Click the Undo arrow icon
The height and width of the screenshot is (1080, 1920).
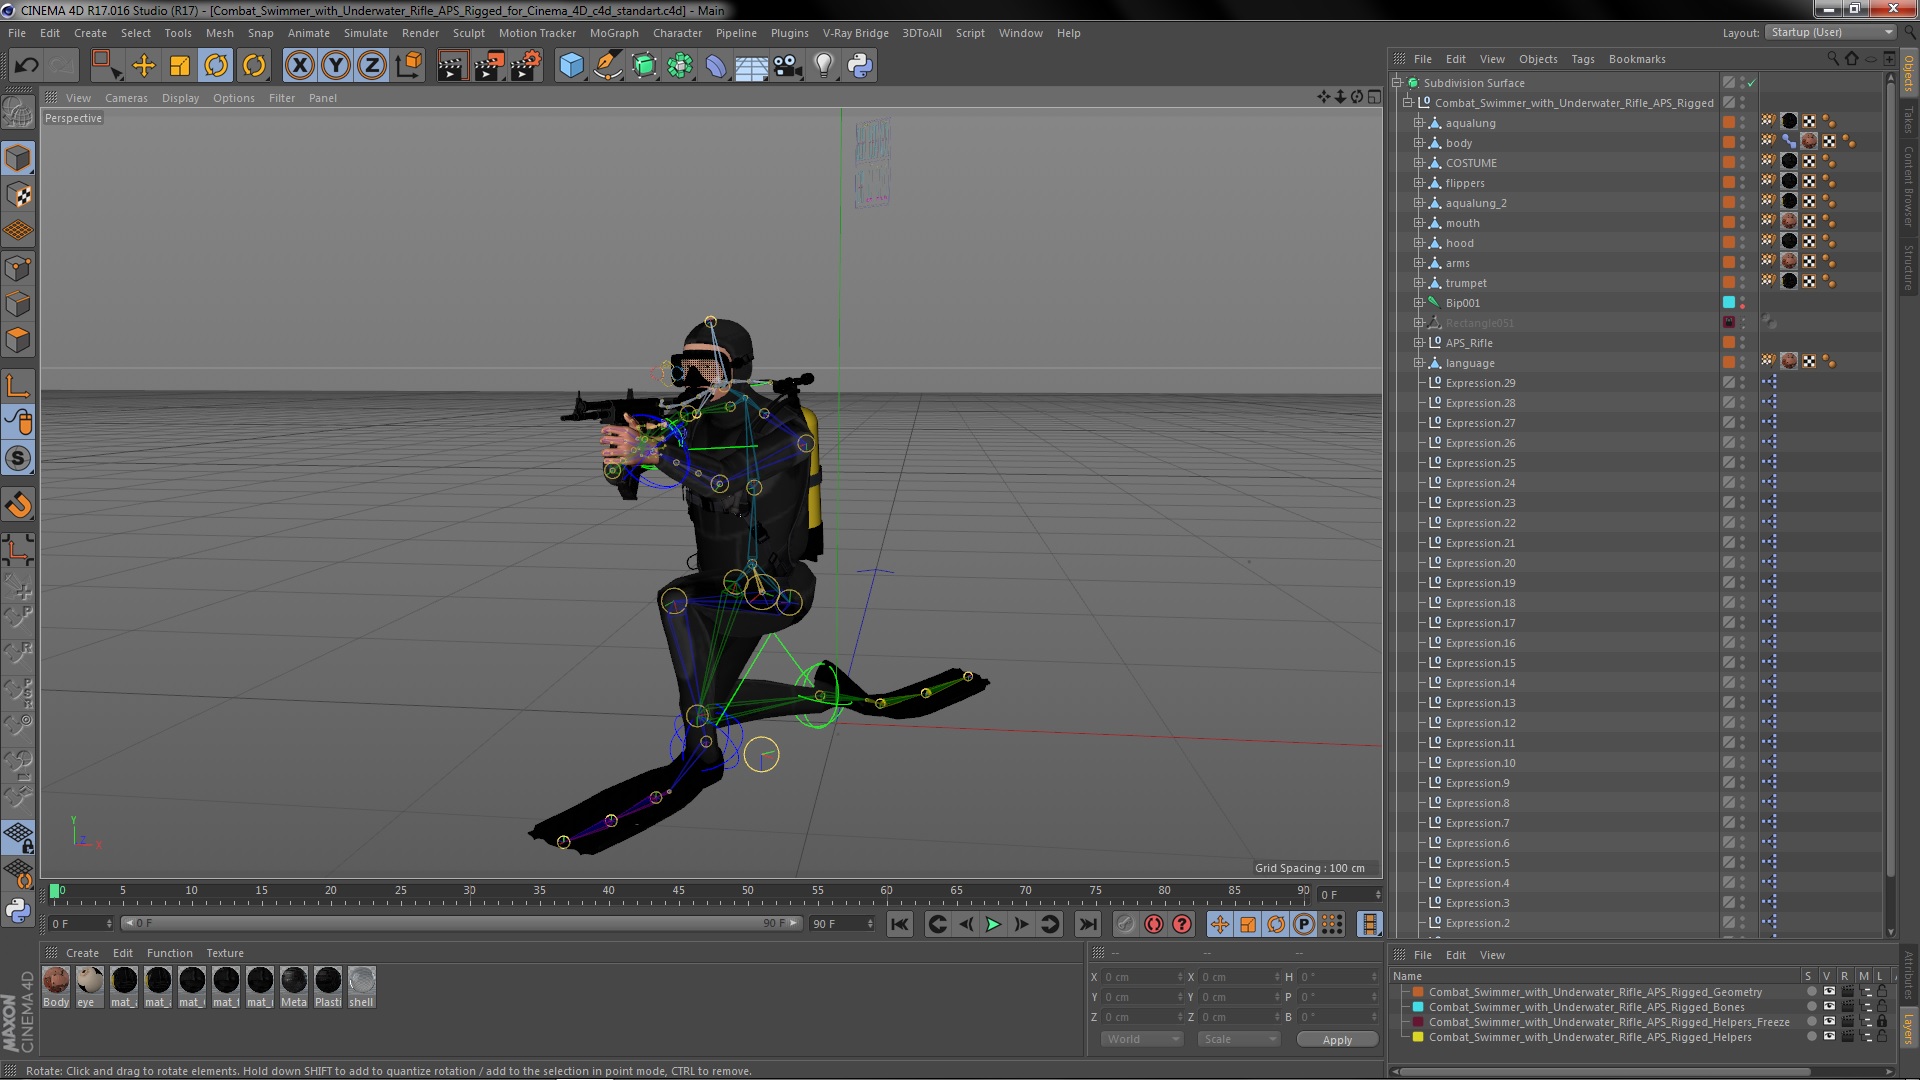27,66
